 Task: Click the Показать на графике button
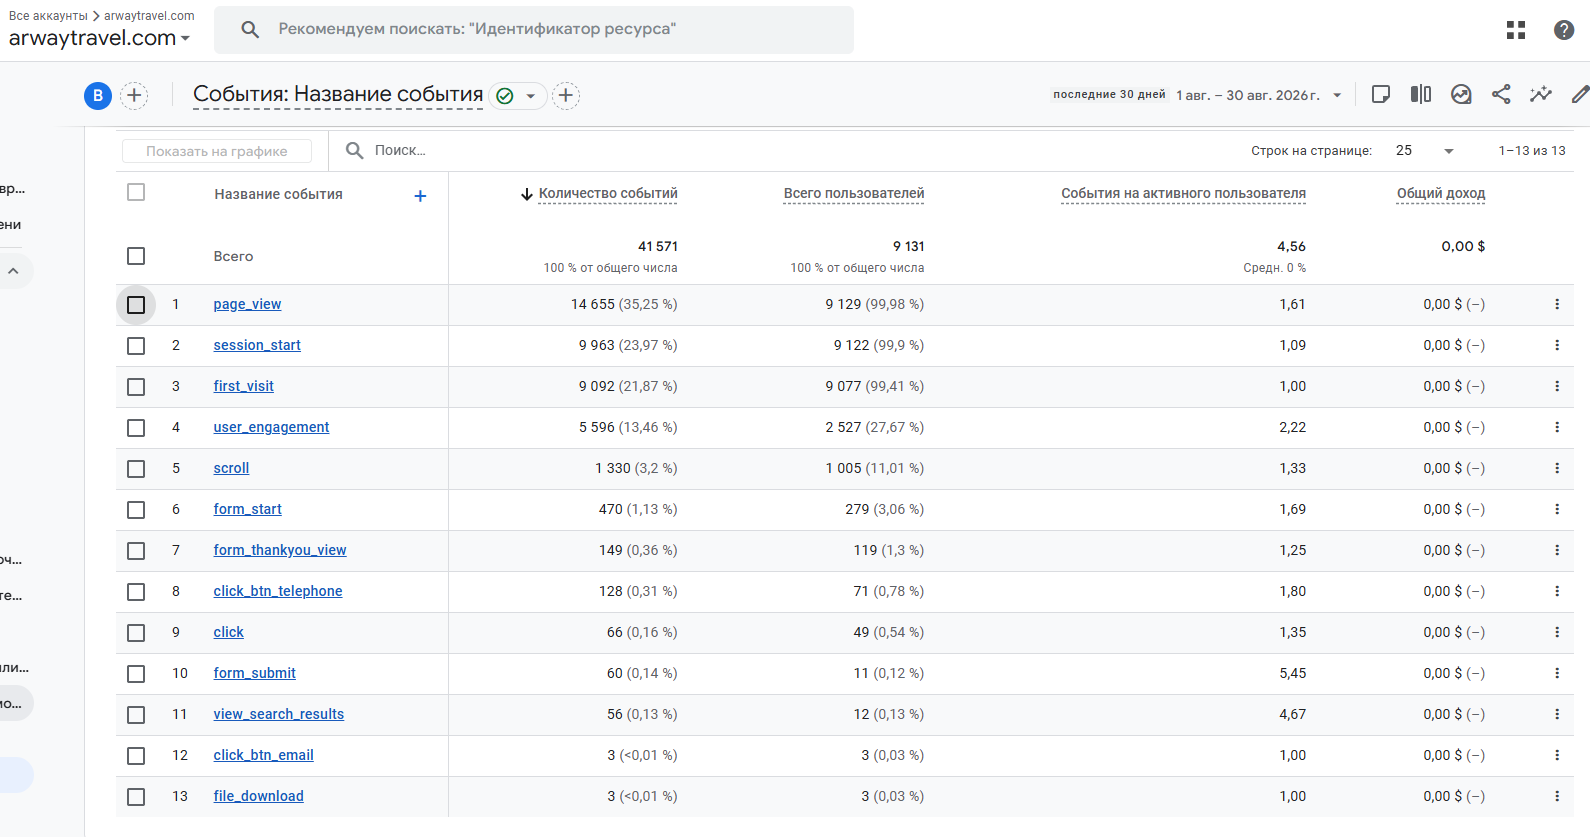tap(217, 151)
